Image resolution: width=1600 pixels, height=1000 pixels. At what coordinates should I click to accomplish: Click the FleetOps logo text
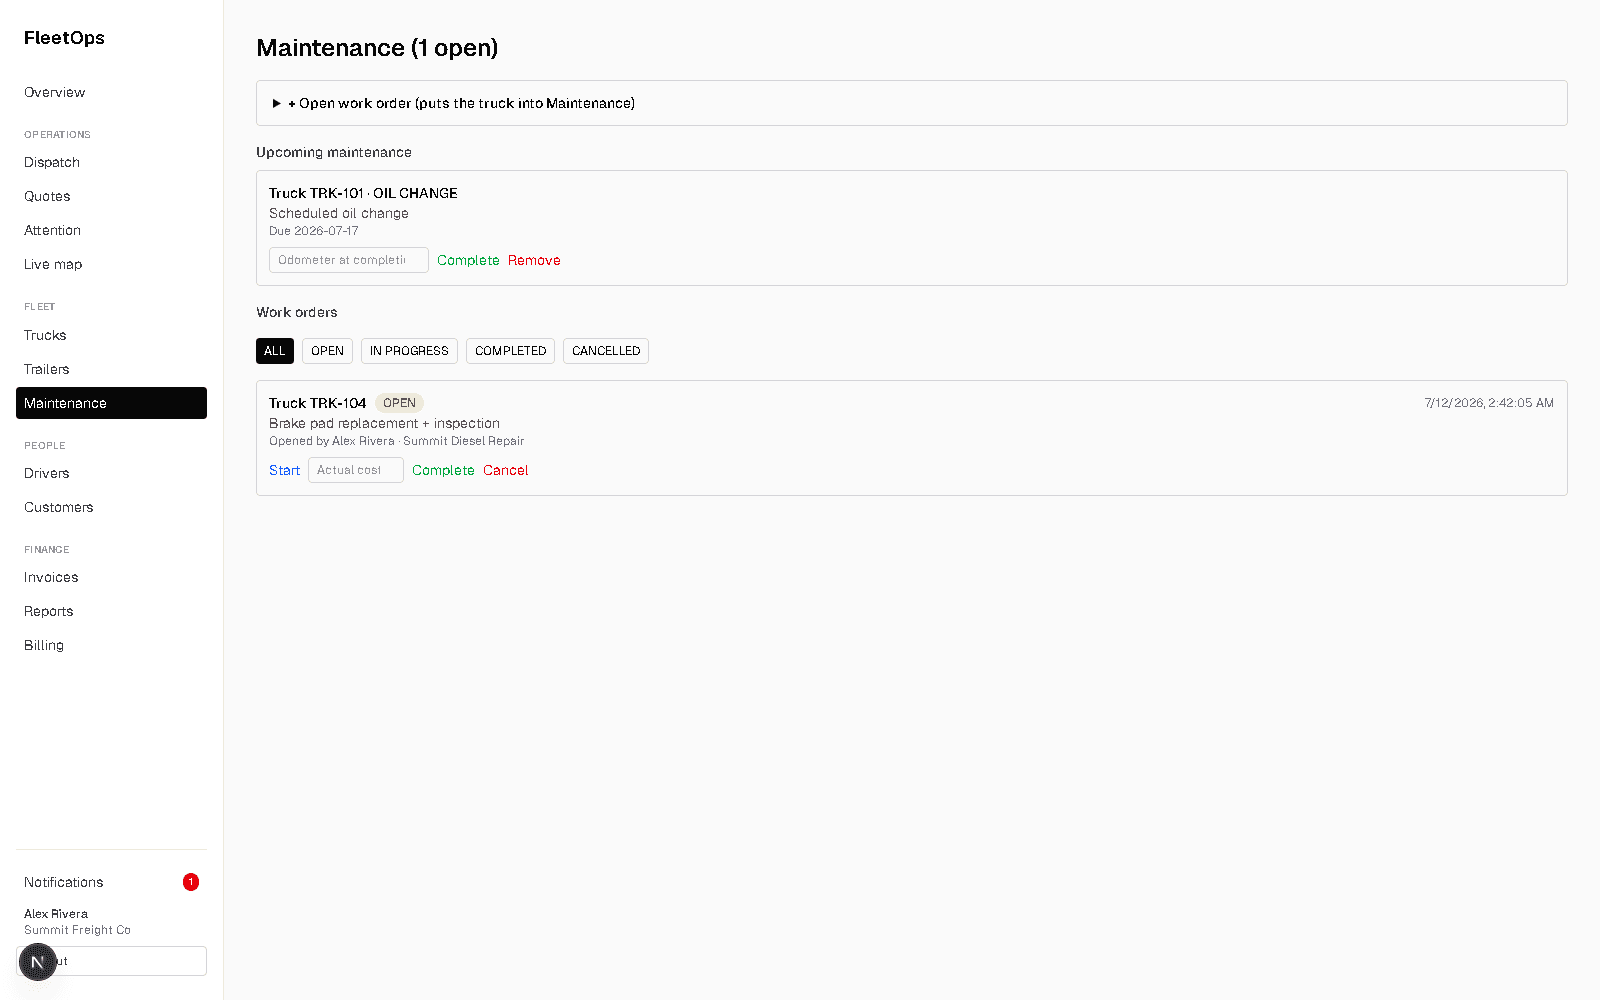click(x=64, y=38)
